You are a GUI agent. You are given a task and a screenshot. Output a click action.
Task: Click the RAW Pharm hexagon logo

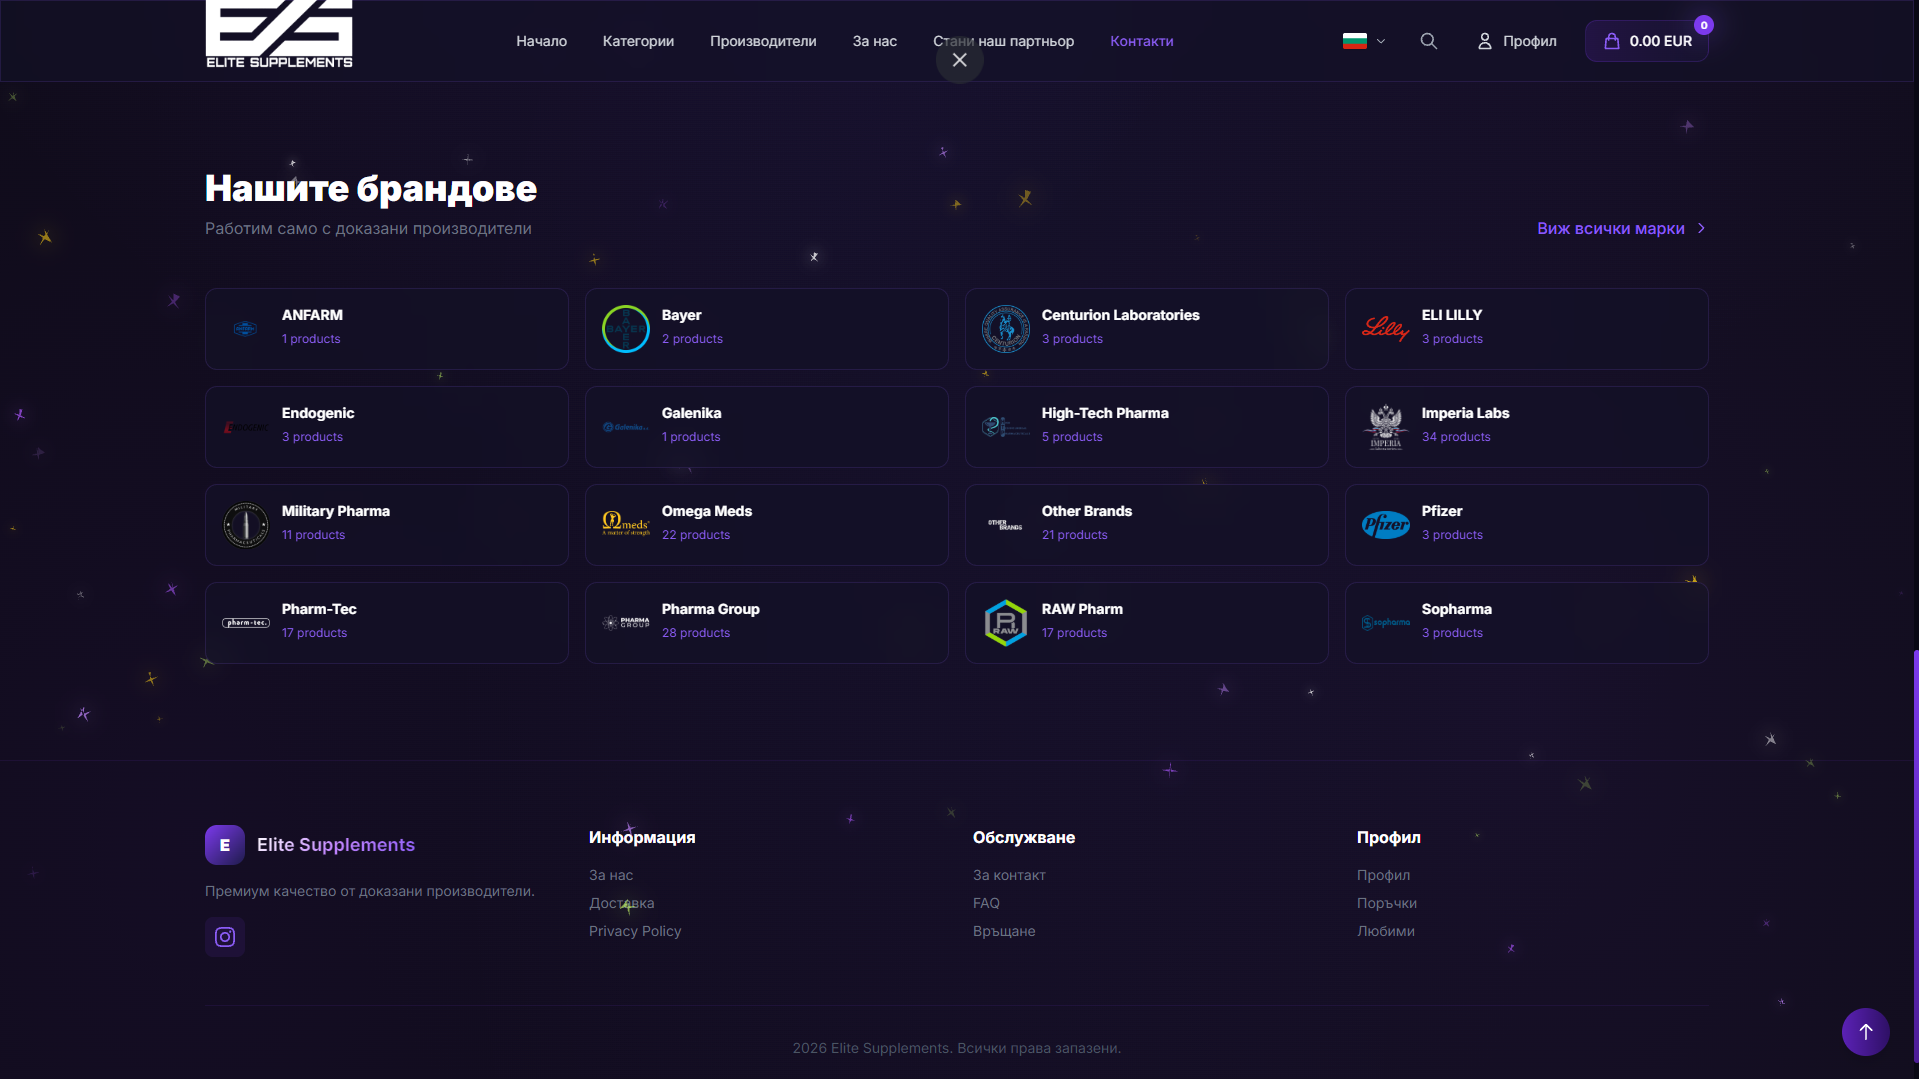(1006, 623)
